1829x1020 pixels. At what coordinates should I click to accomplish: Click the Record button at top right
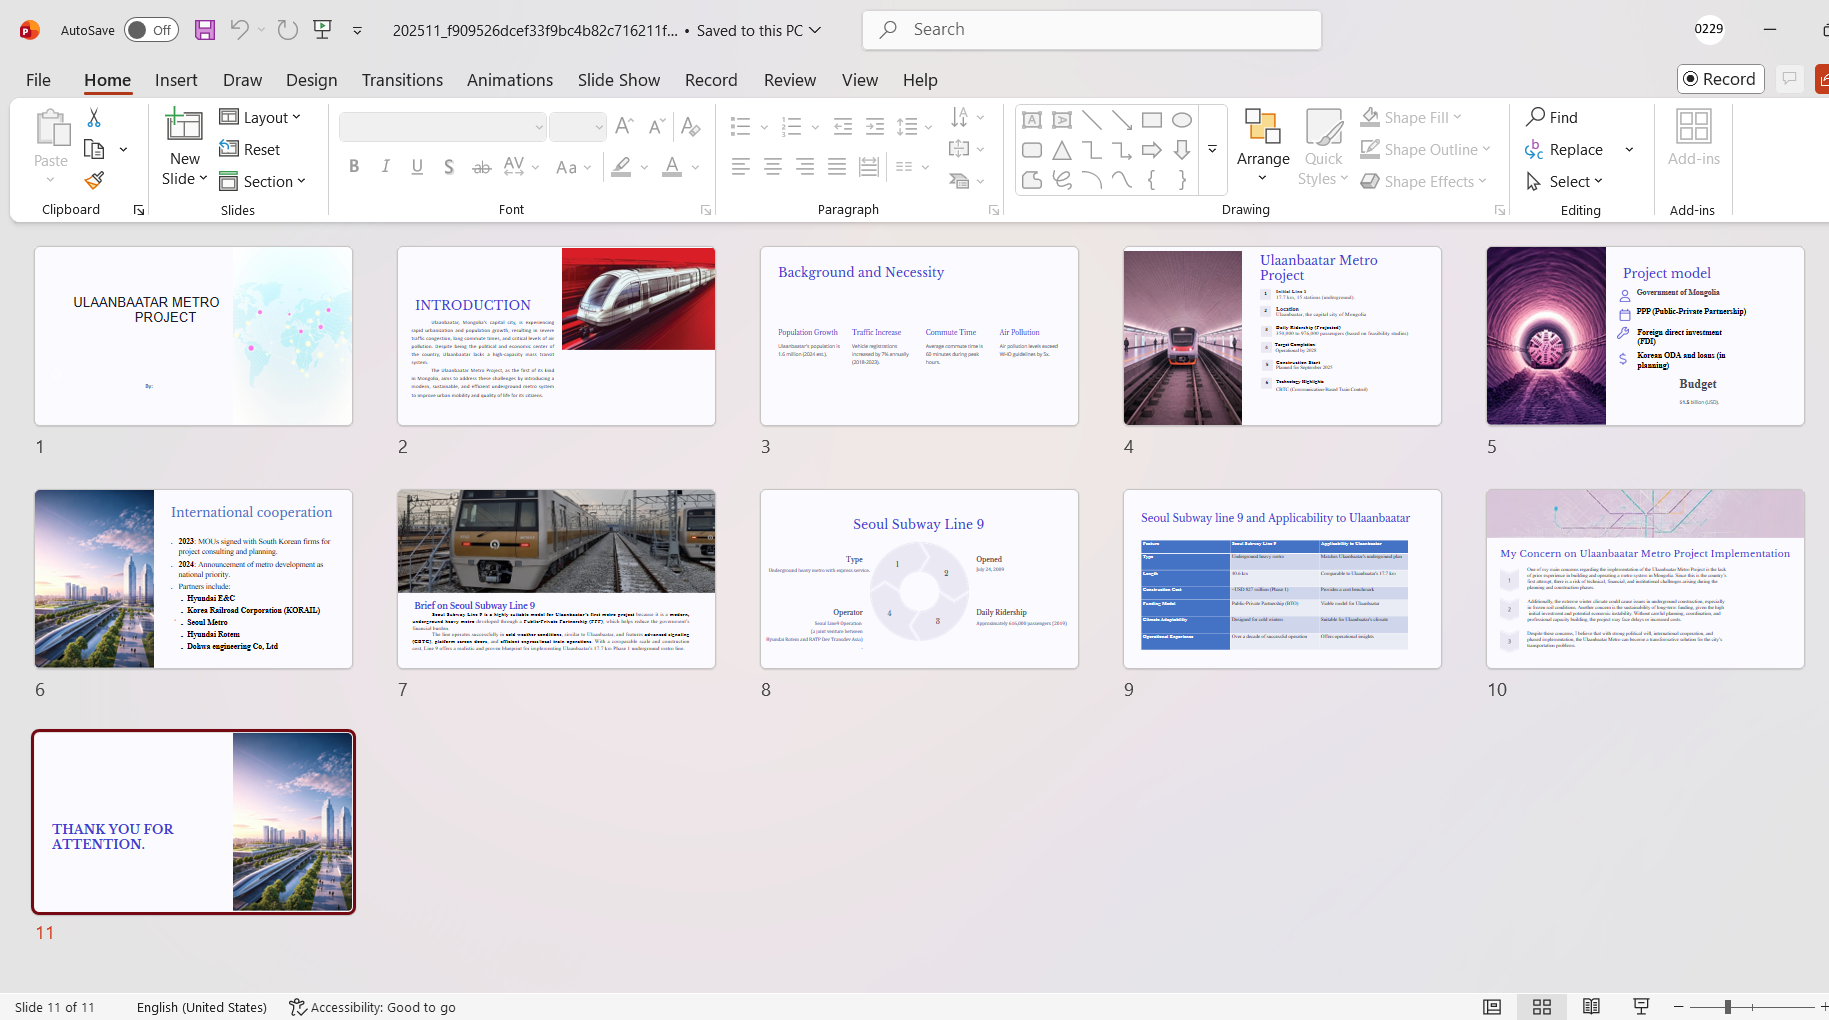tap(1720, 79)
